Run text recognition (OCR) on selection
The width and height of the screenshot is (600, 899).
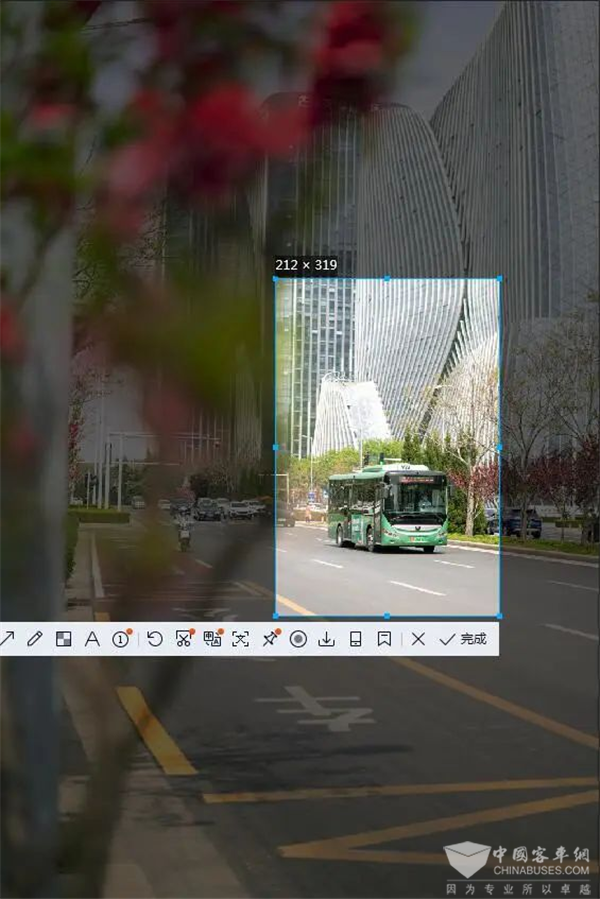(x=241, y=639)
